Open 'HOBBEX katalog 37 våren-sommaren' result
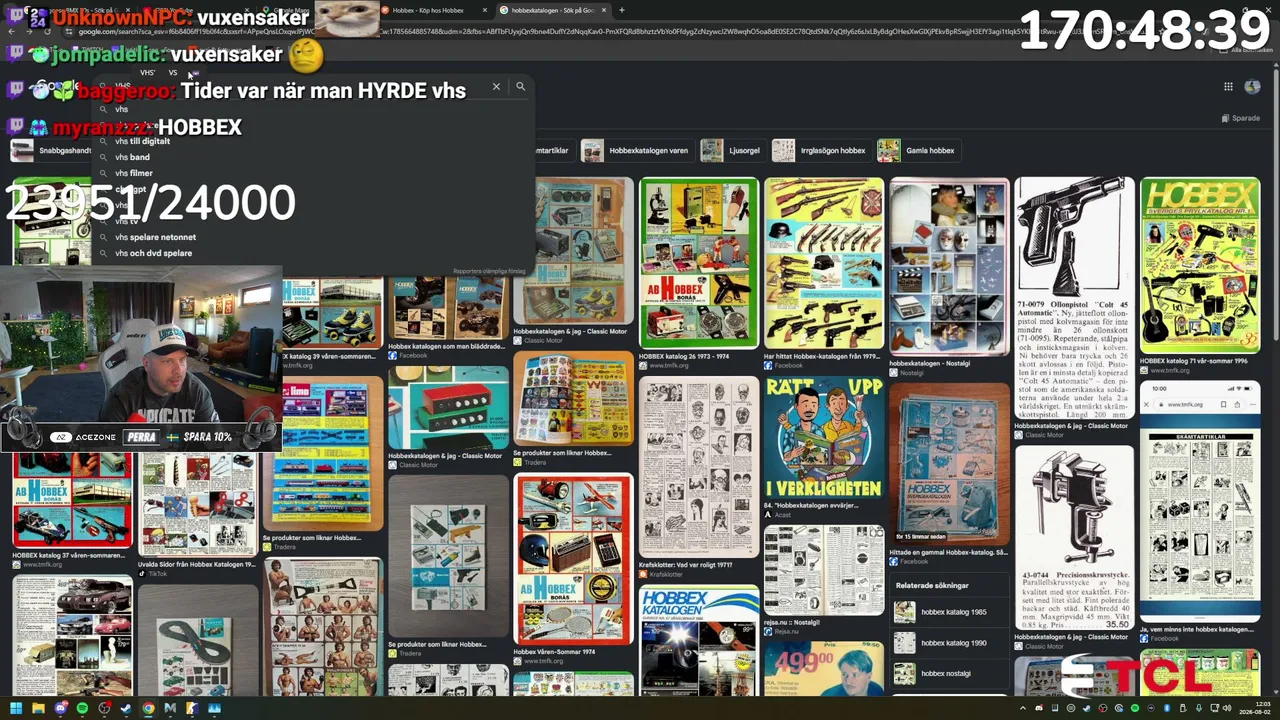1280x720 pixels. (68, 555)
